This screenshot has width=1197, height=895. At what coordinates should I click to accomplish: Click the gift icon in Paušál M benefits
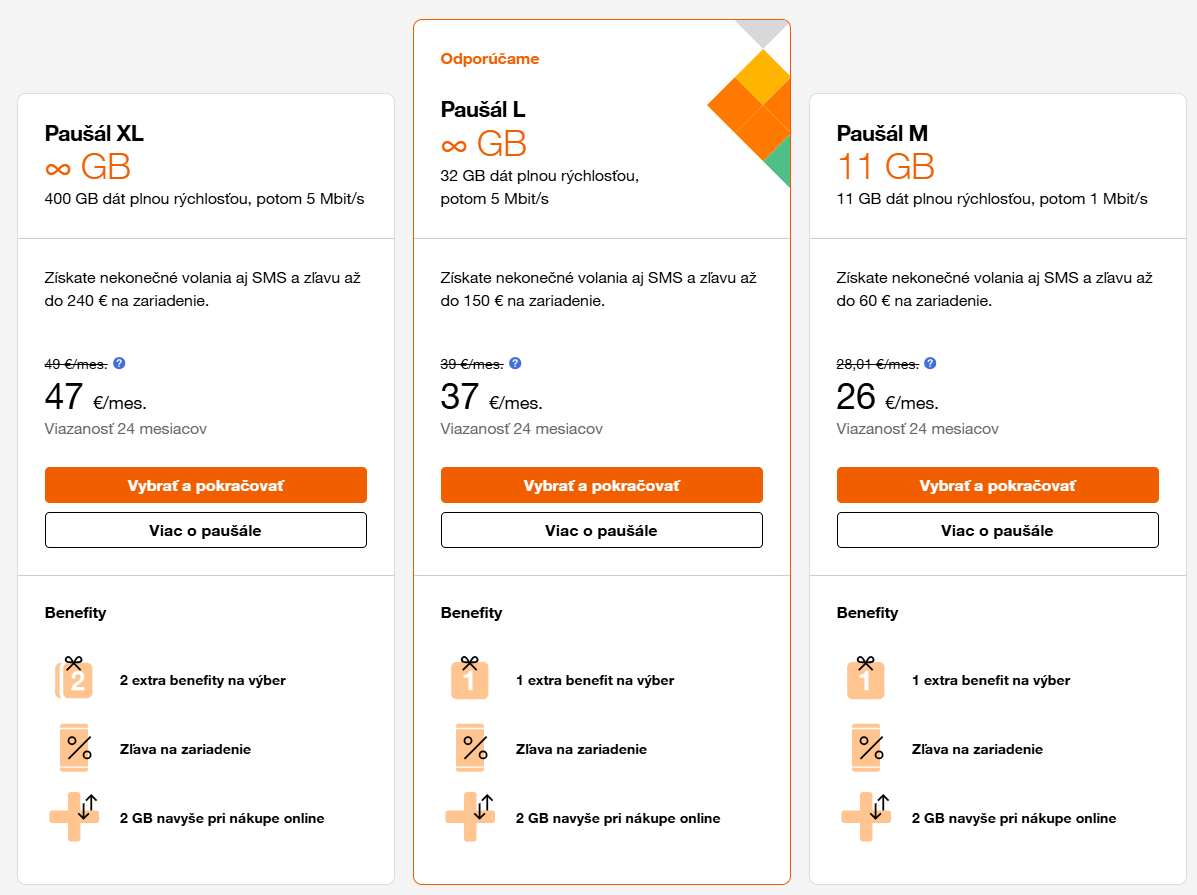click(865, 678)
